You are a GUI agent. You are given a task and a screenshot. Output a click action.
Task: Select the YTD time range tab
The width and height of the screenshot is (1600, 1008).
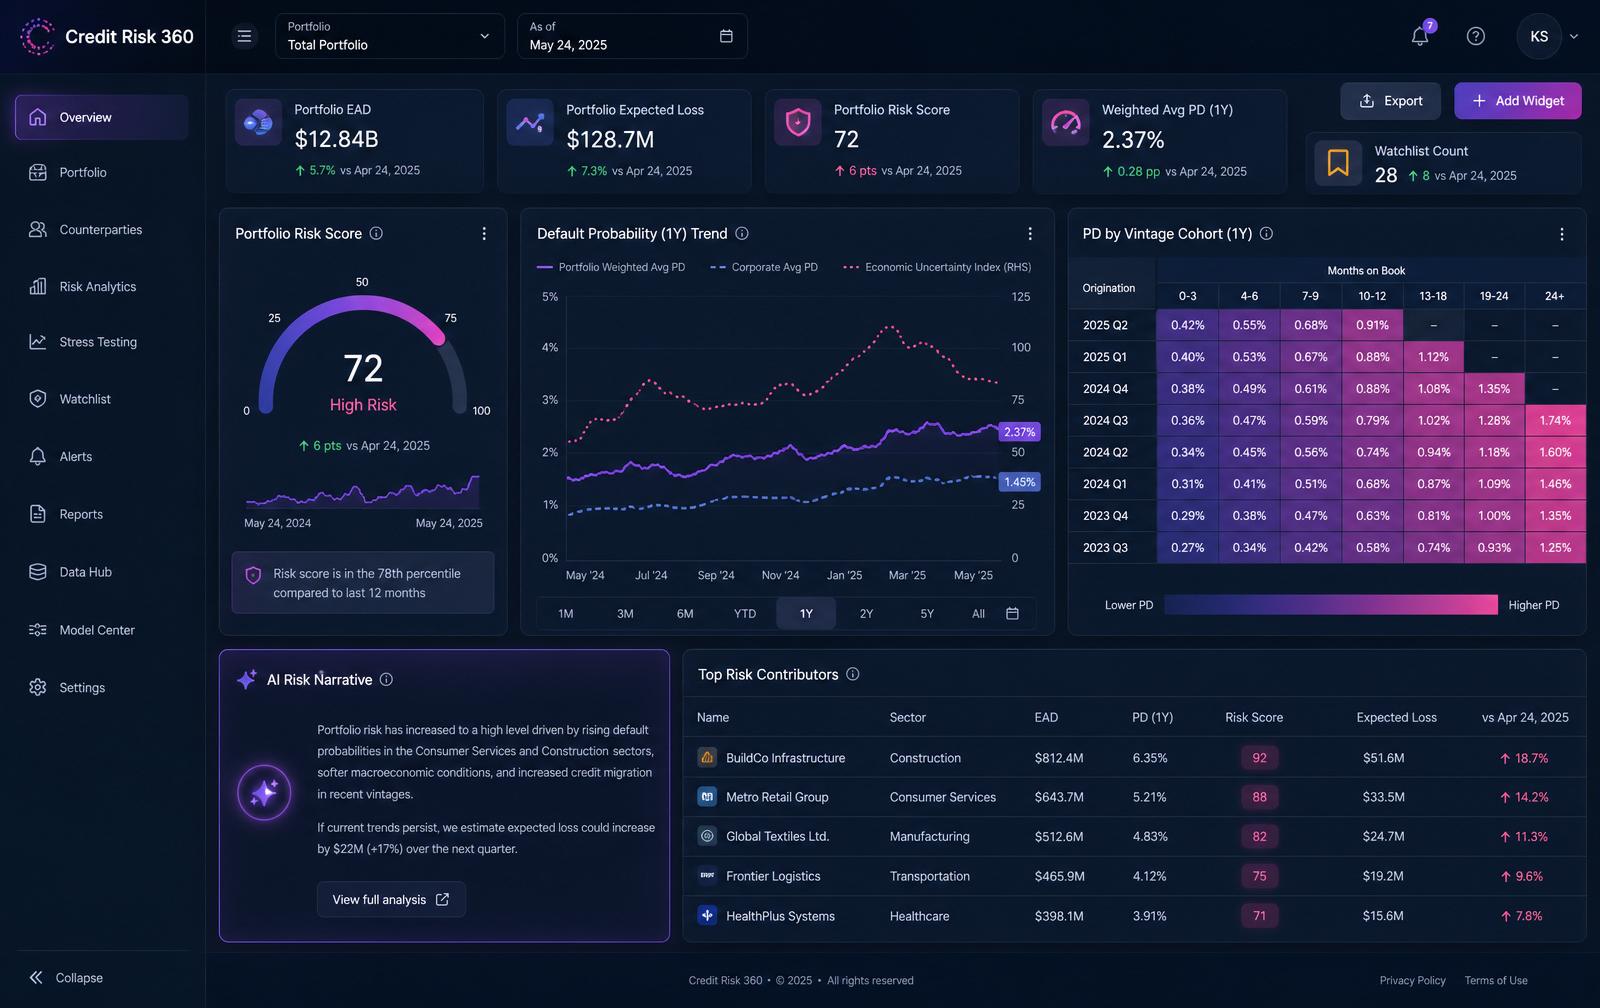[745, 613]
